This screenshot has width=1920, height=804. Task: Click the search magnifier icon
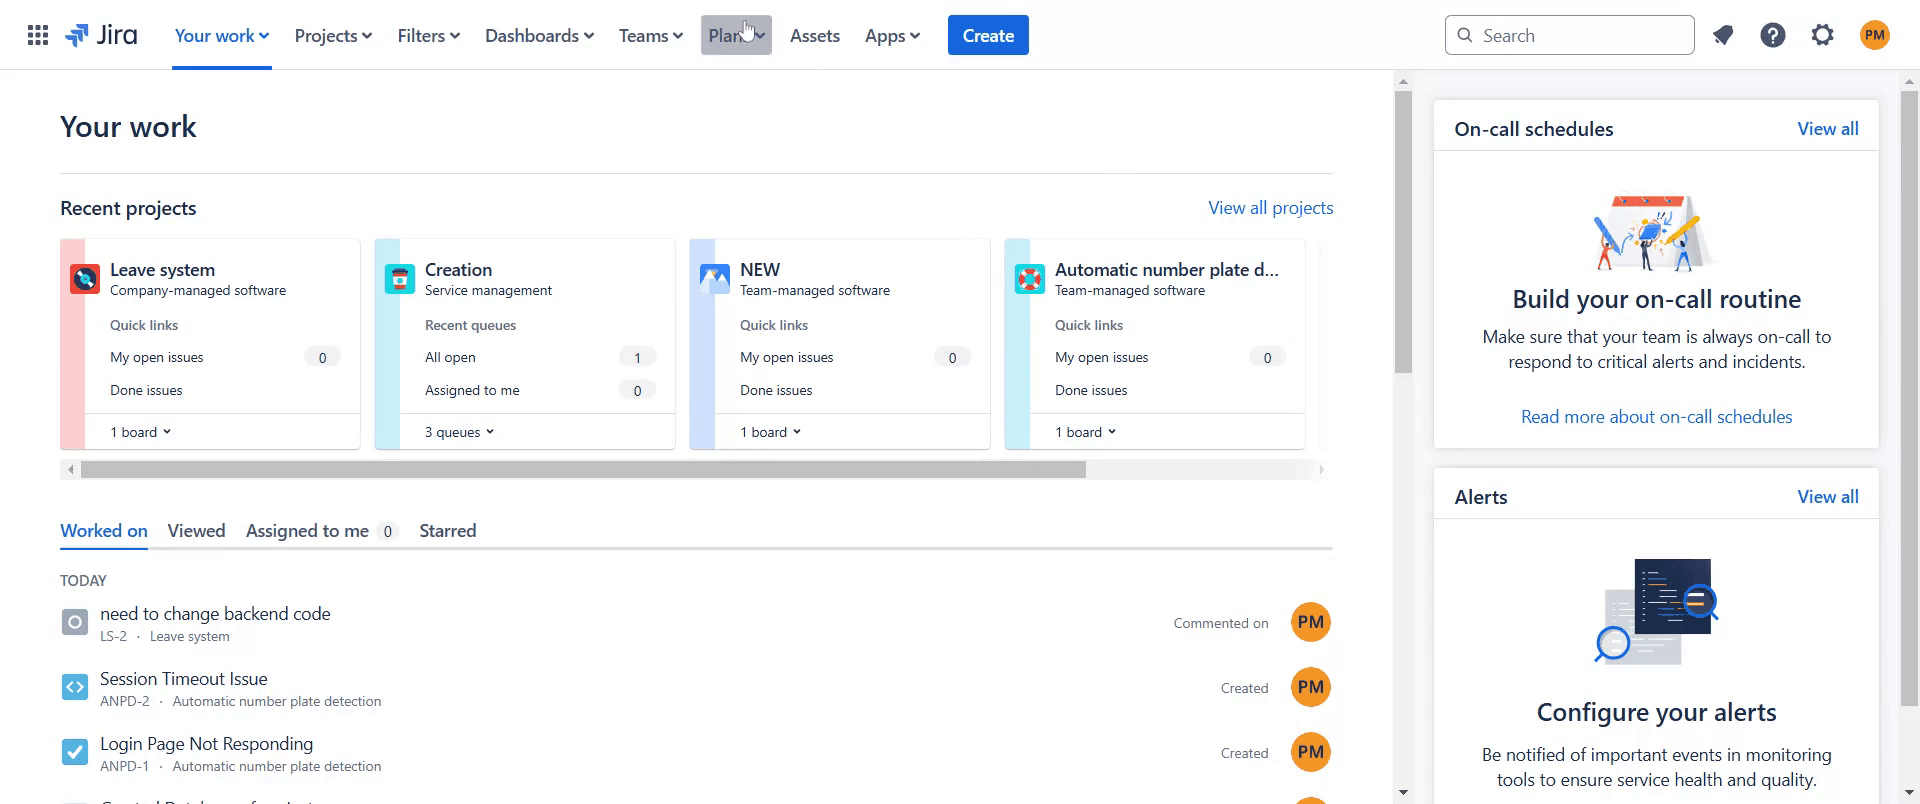[1465, 35]
